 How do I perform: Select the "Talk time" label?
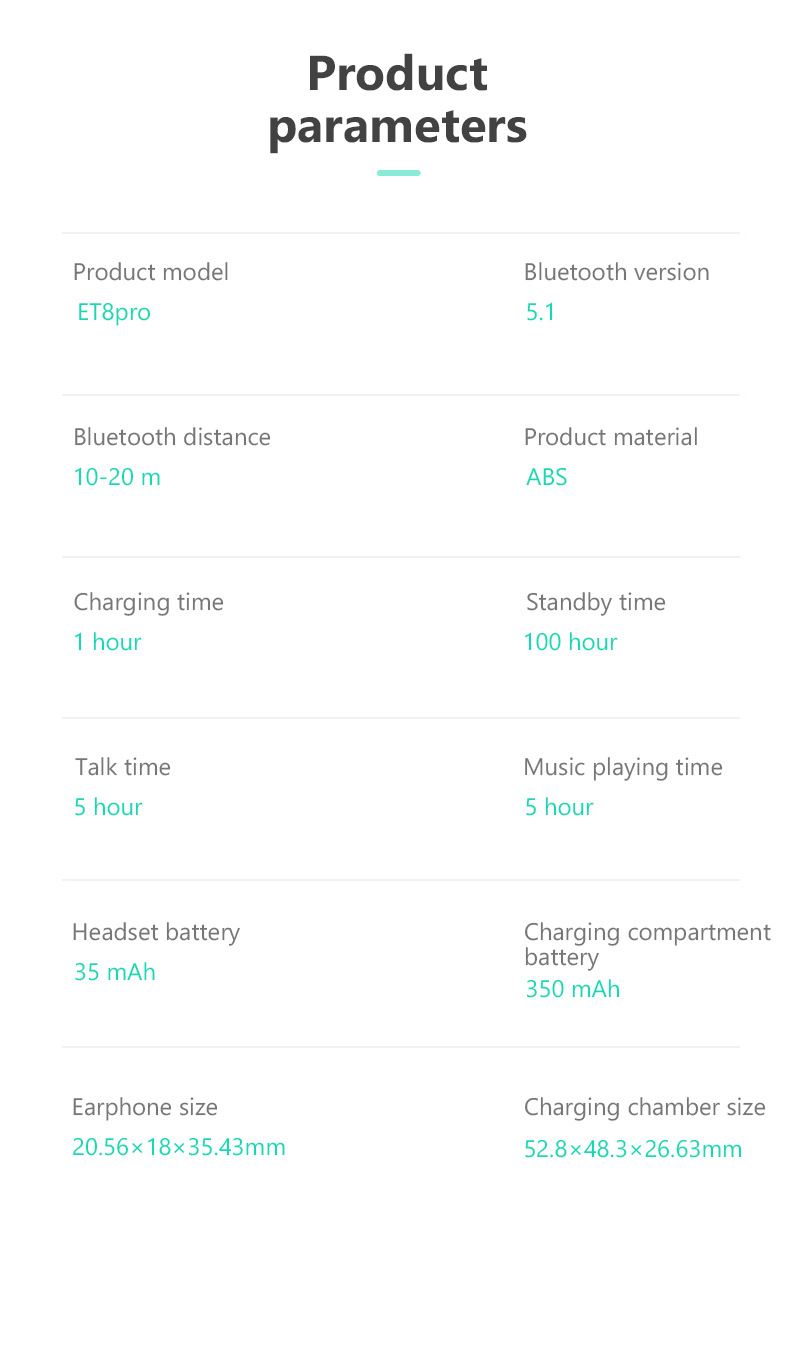click(123, 767)
